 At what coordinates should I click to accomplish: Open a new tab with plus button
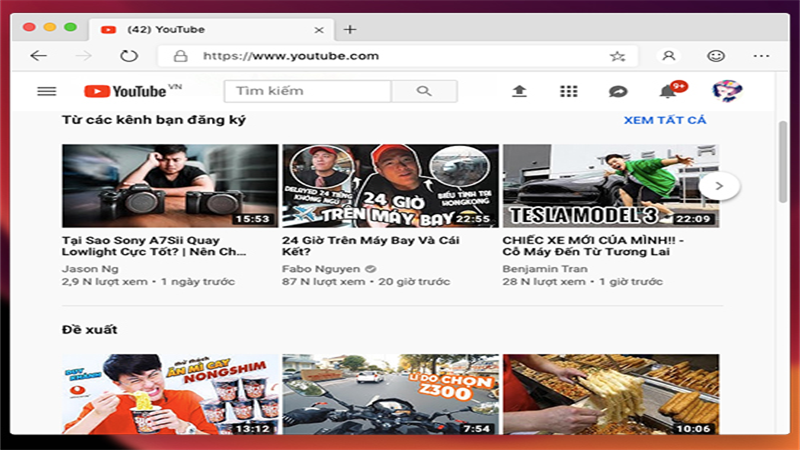(350, 30)
